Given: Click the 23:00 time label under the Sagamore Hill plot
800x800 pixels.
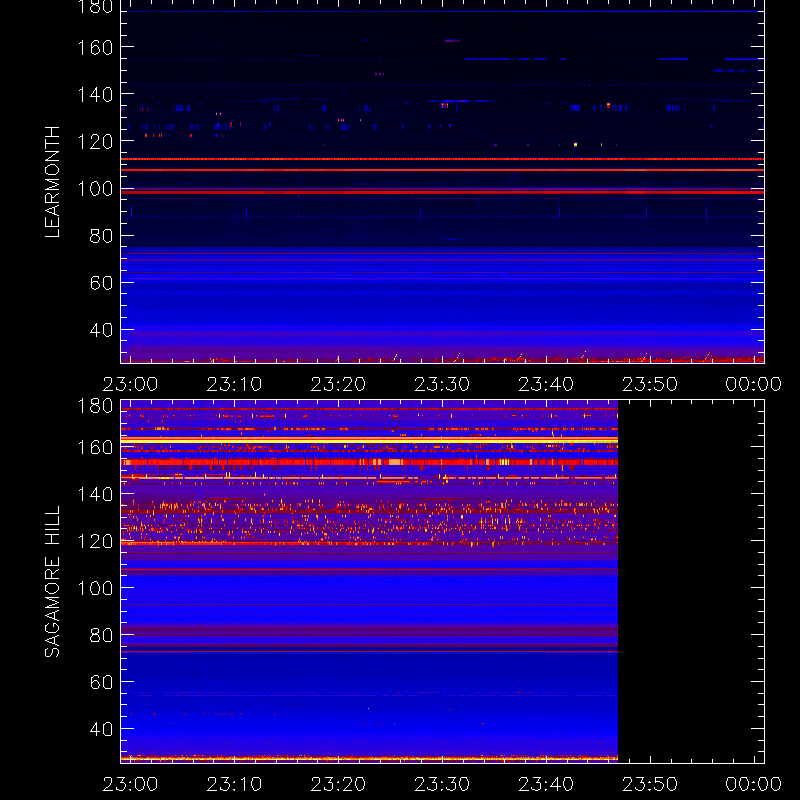Looking at the screenshot, I should click(x=130, y=784).
